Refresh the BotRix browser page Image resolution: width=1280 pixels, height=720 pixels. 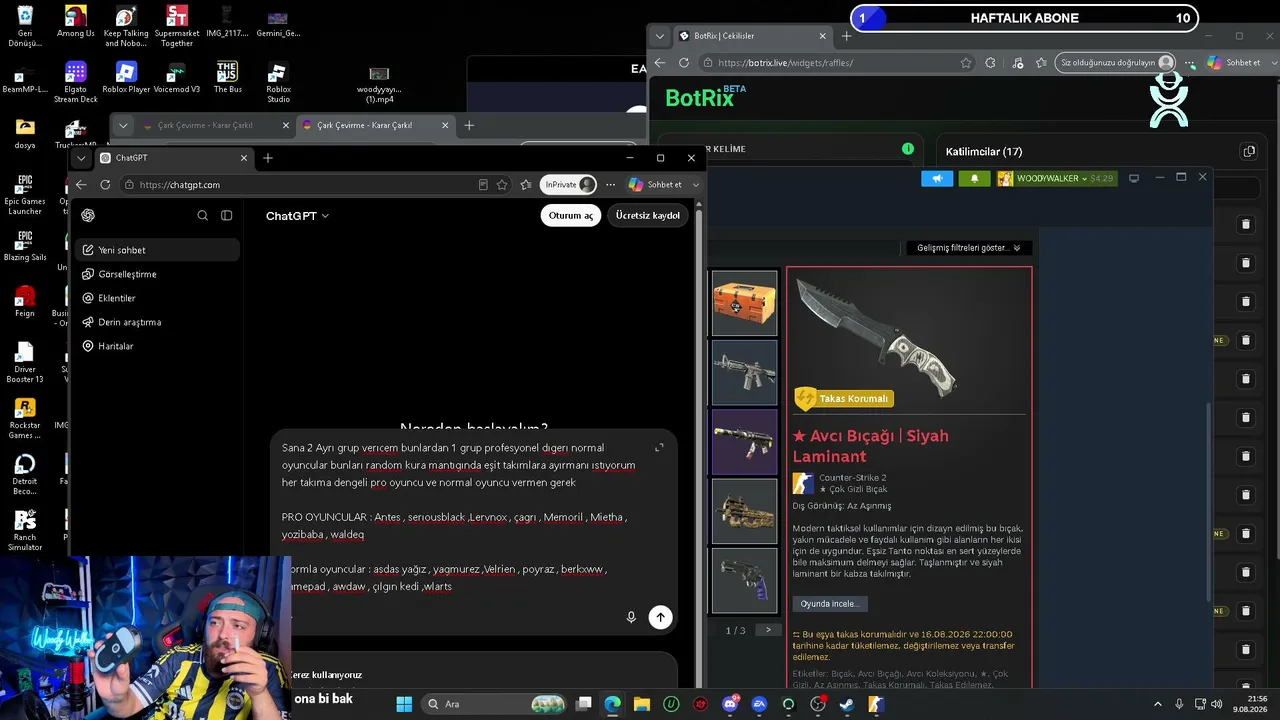[x=684, y=63]
